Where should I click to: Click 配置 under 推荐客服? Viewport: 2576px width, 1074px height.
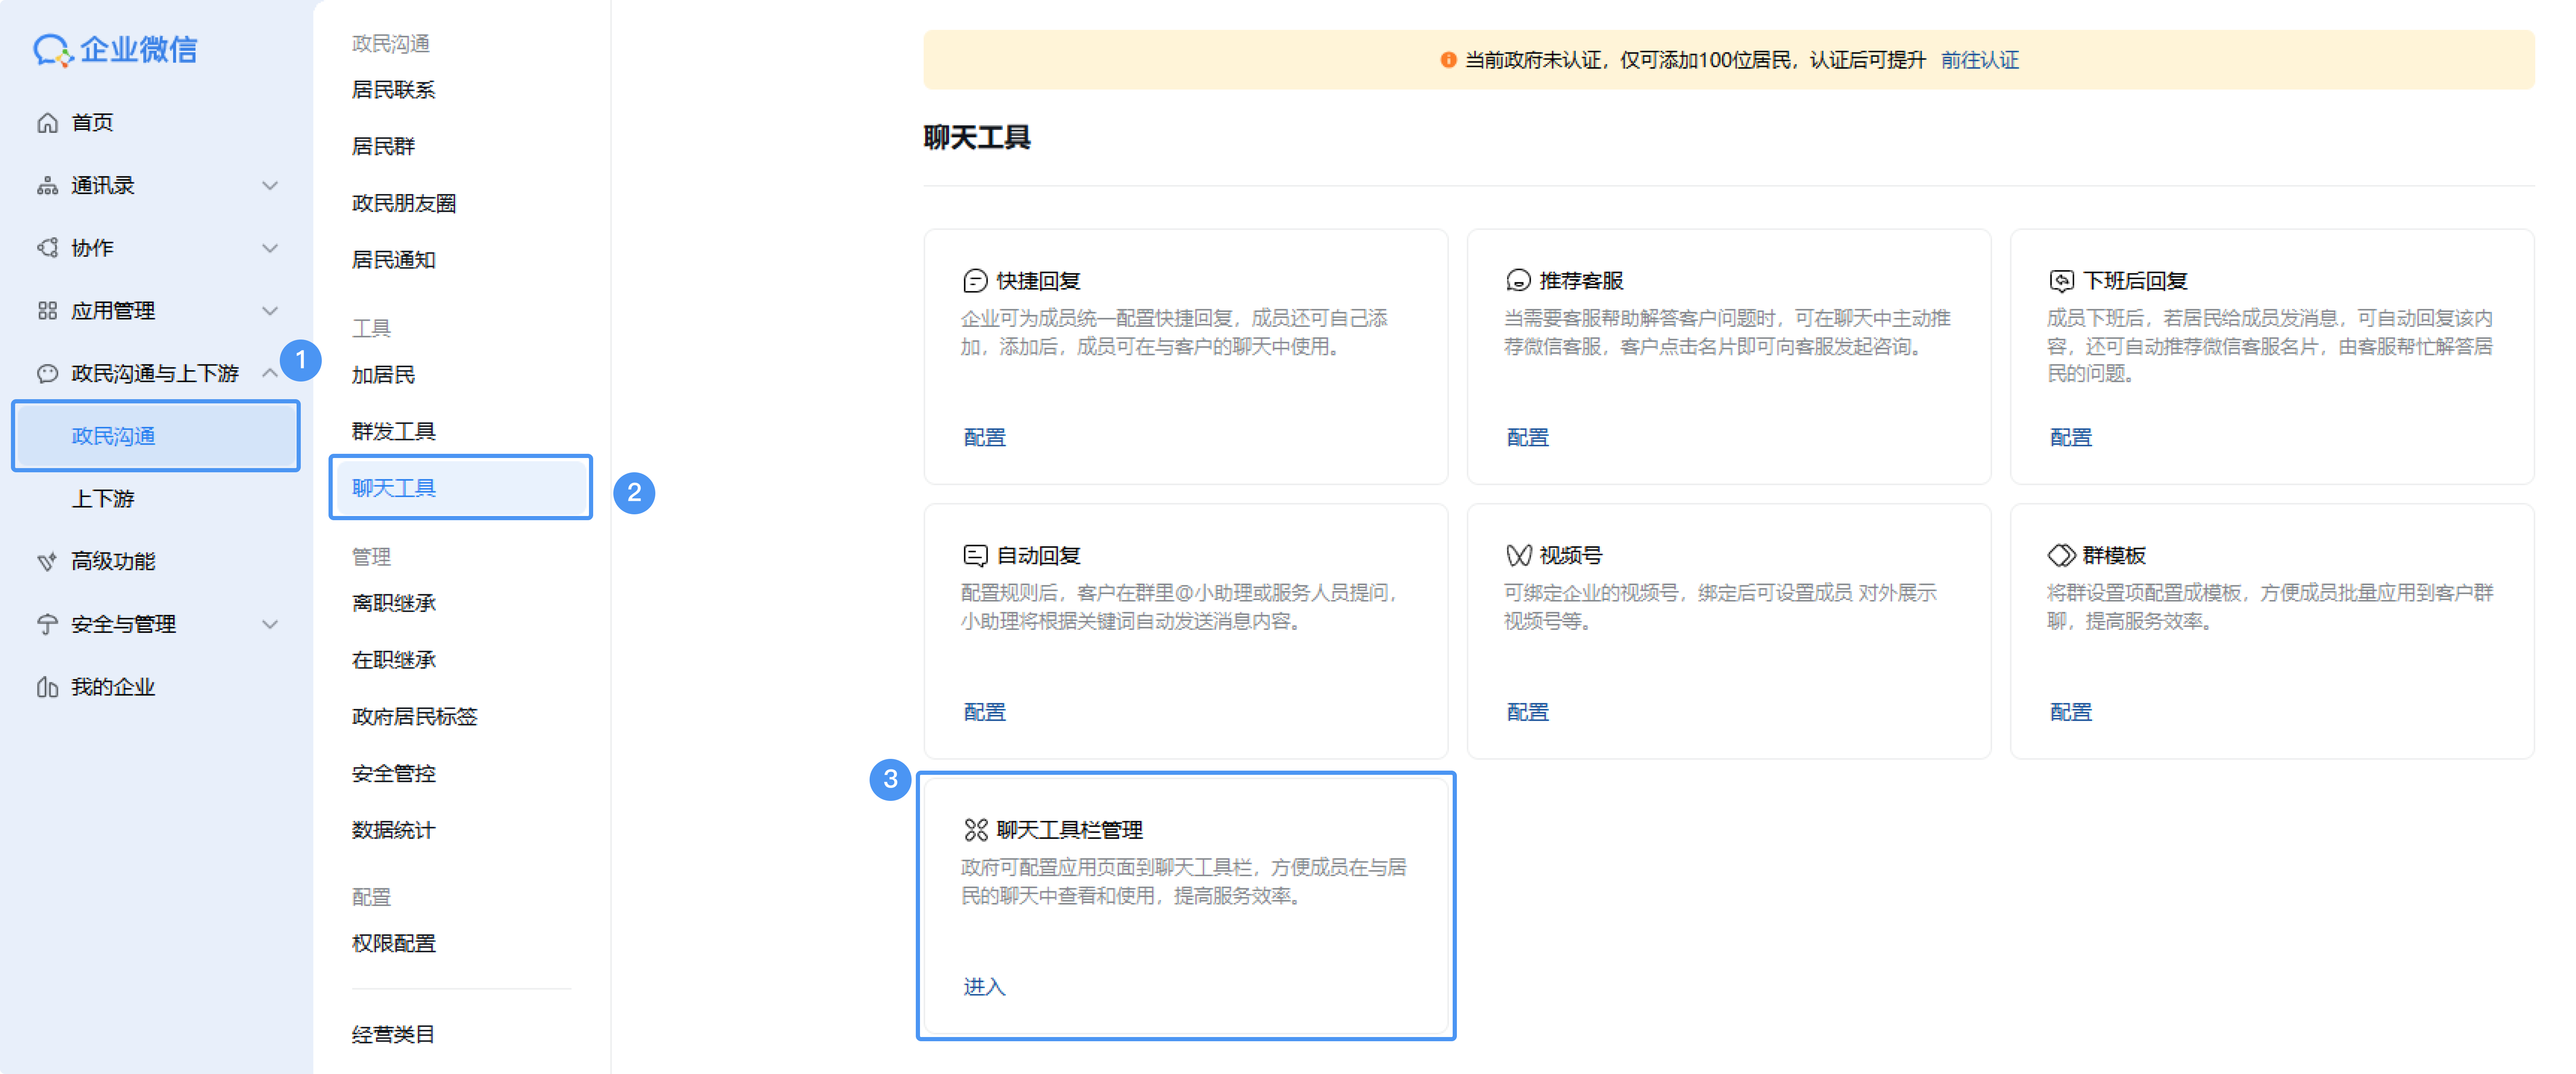tap(1527, 438)
